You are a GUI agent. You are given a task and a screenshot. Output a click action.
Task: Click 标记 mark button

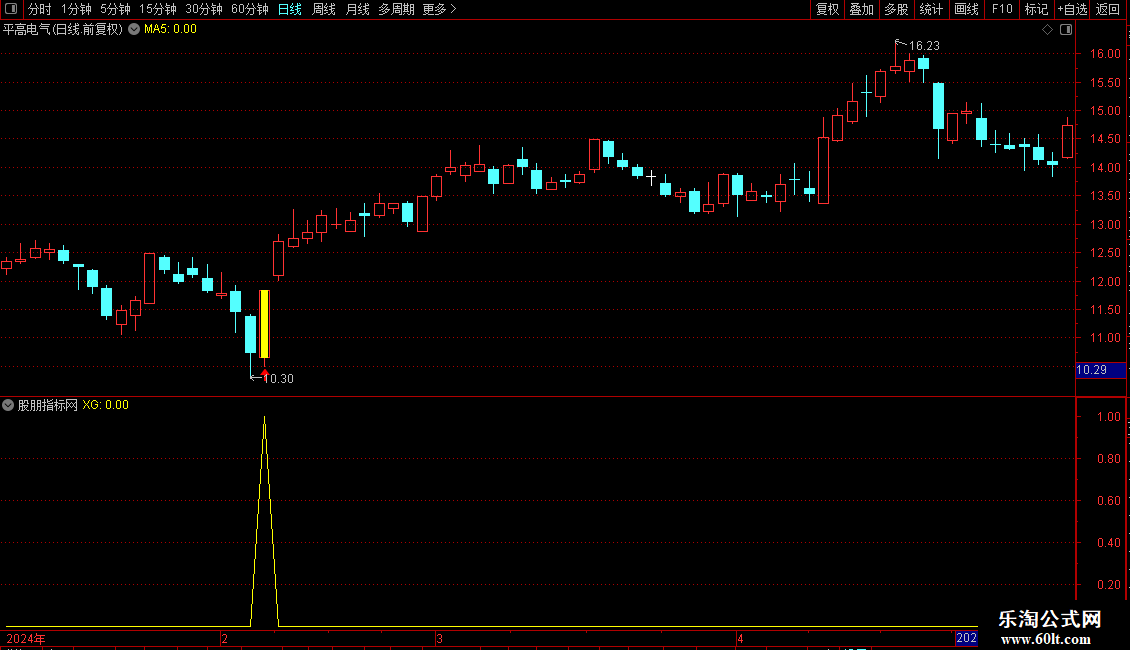click(1036, 9)
